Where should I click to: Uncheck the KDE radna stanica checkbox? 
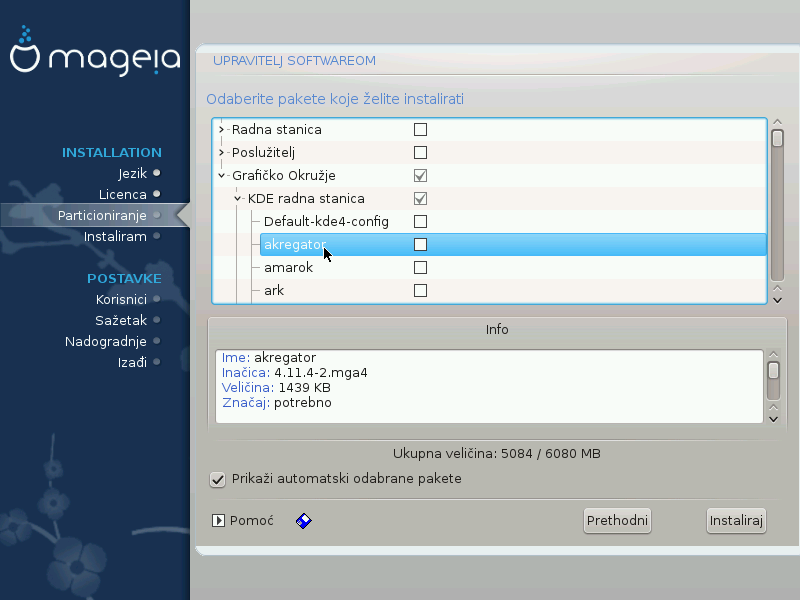[x=420, y=198]
